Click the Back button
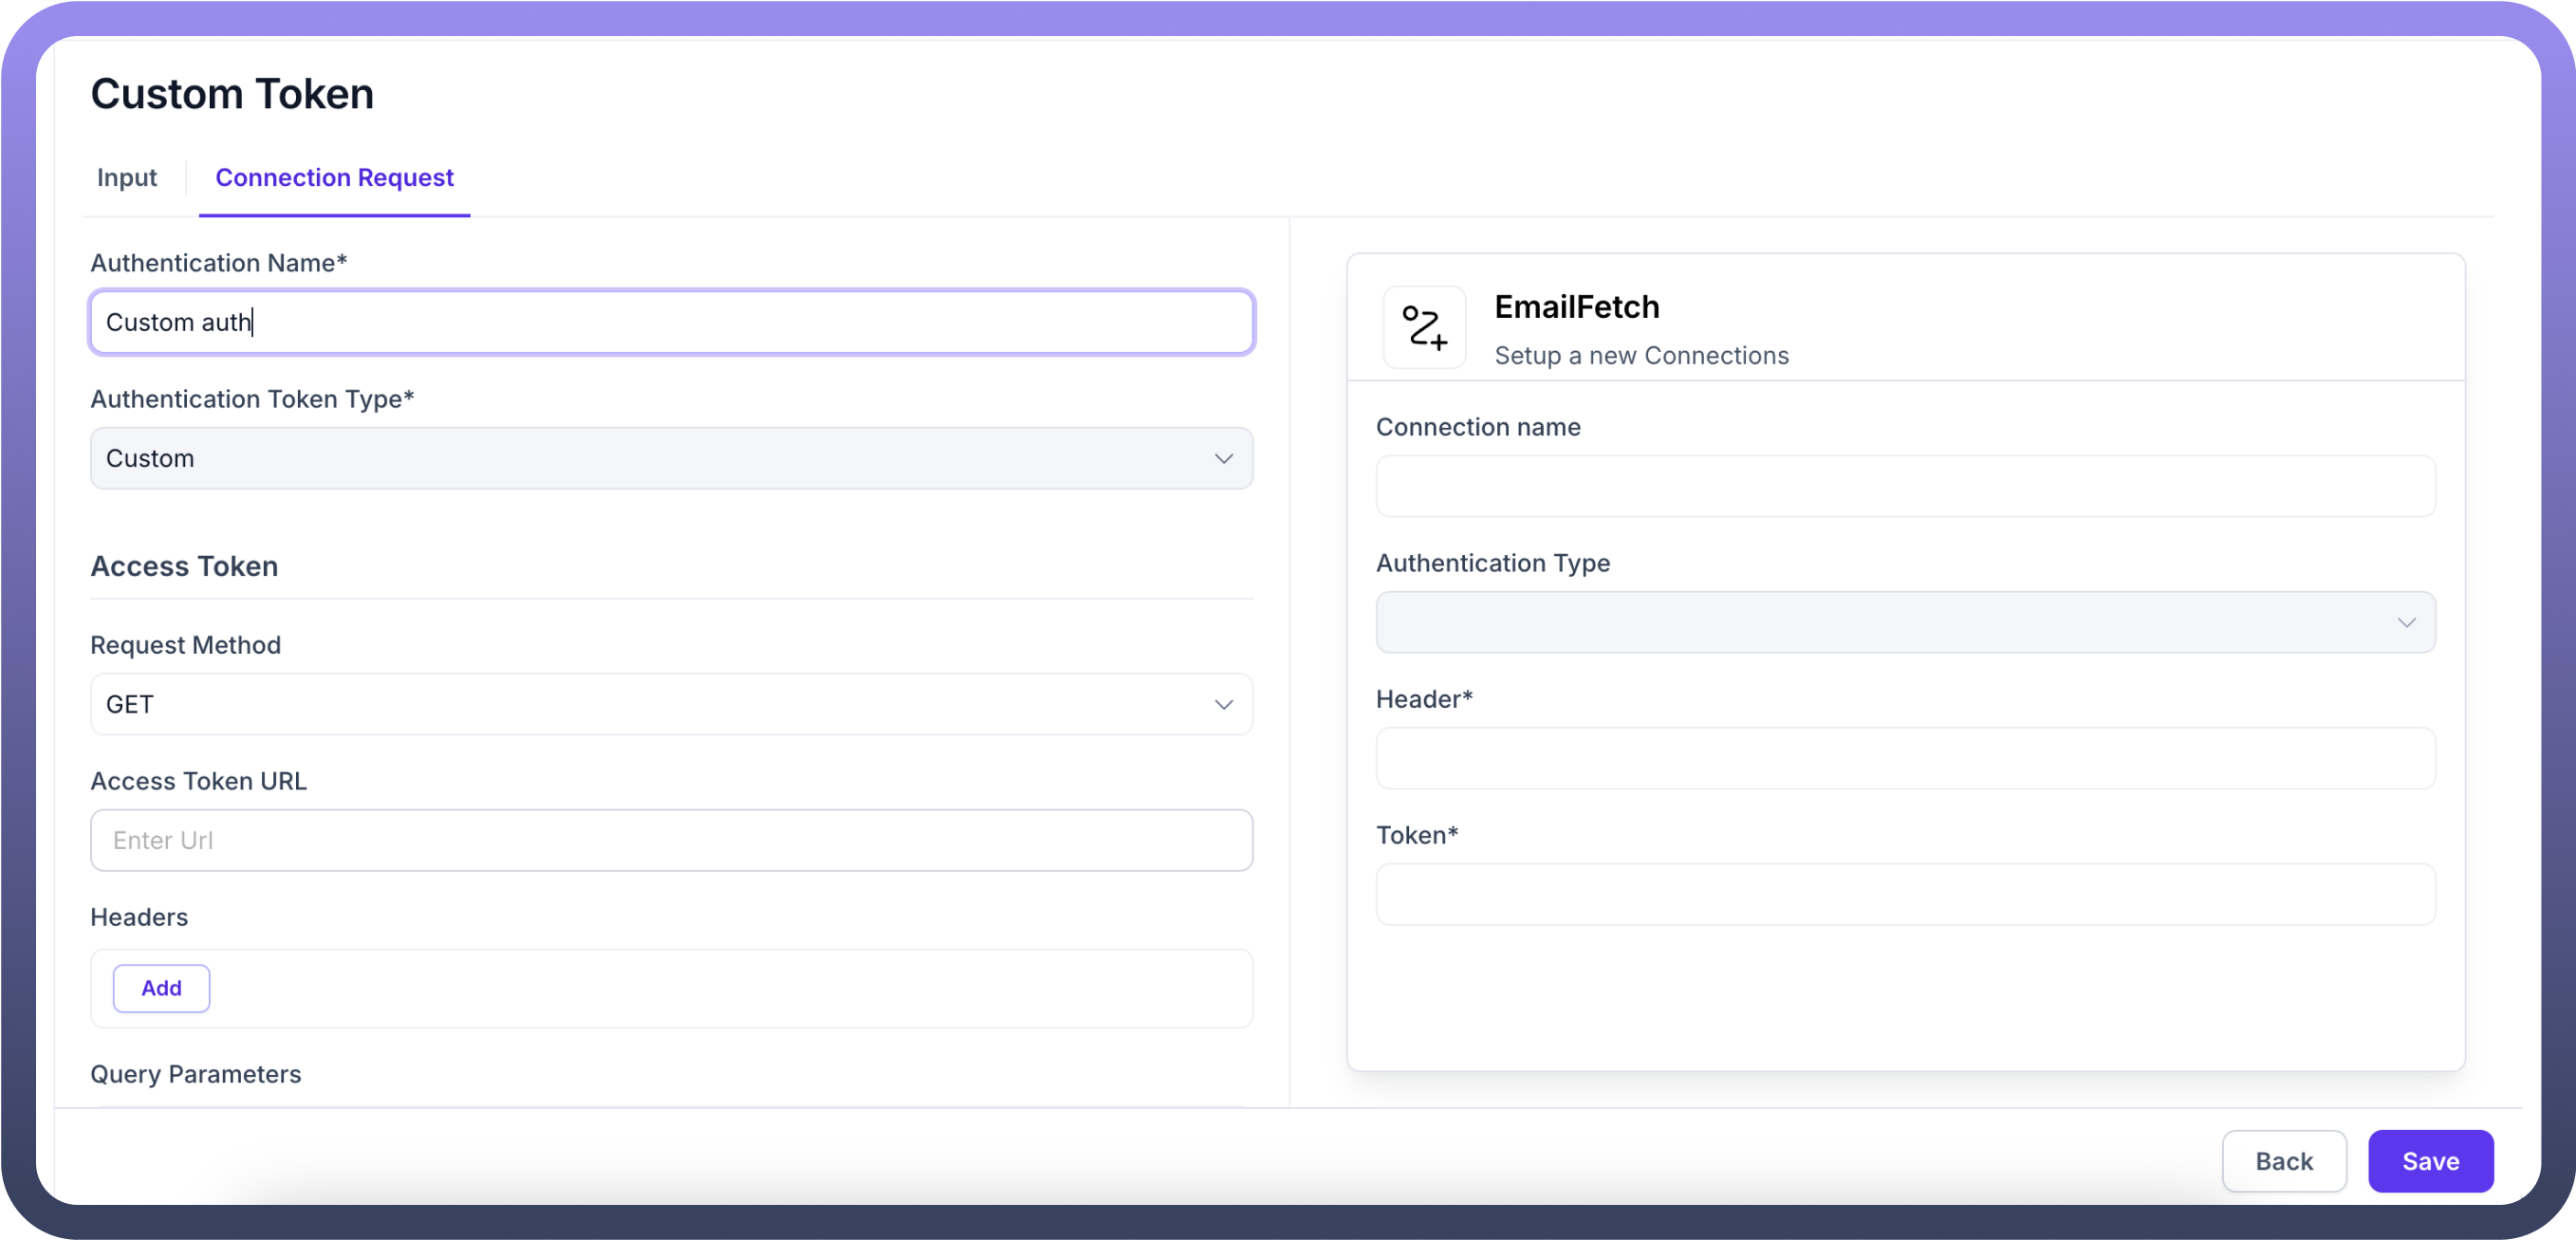Screen dimensions: 2576x1240 (2283, 1161)
